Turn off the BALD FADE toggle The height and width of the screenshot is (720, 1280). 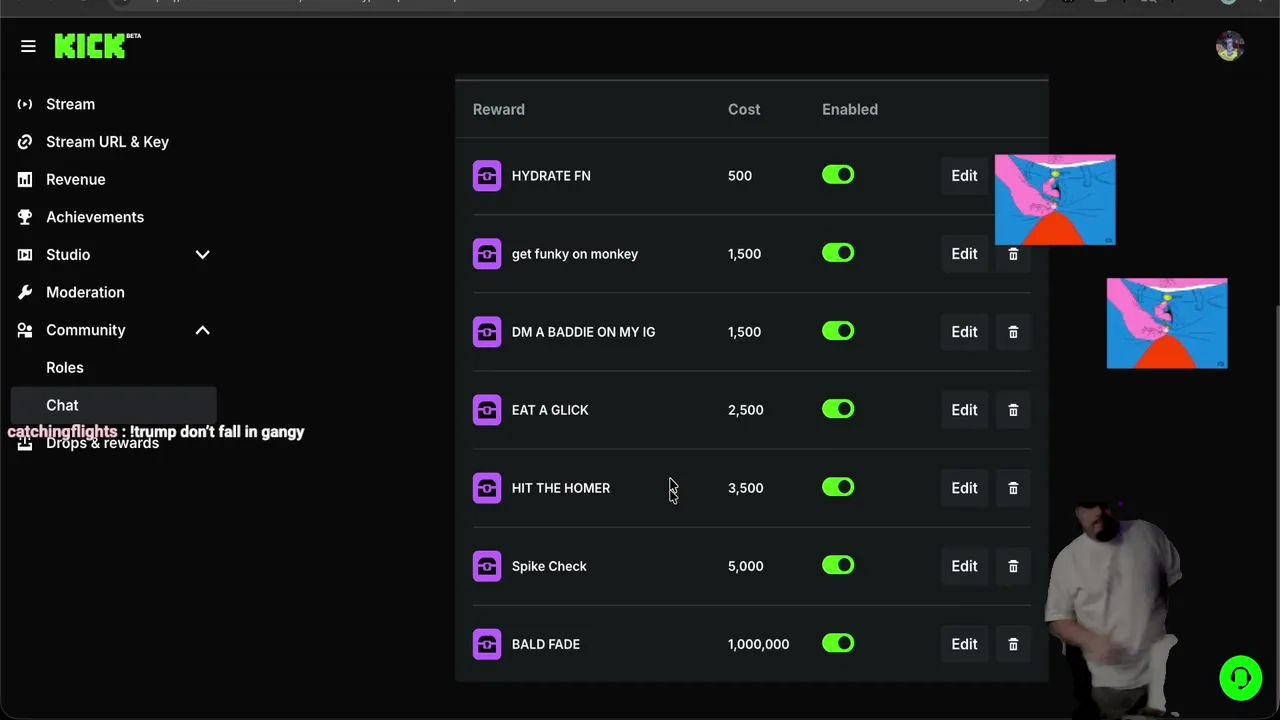(838, 643)
